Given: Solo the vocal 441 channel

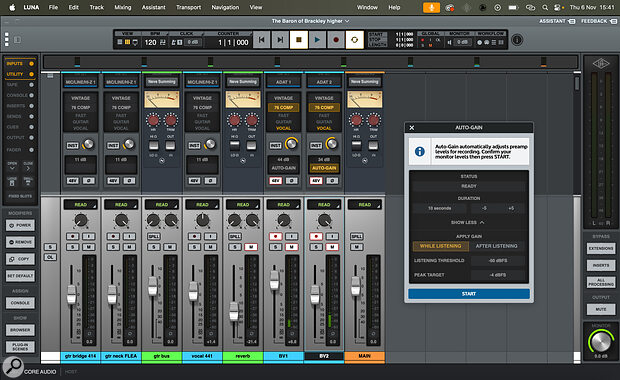Looking at the screenshot, I should coord(194,247).
